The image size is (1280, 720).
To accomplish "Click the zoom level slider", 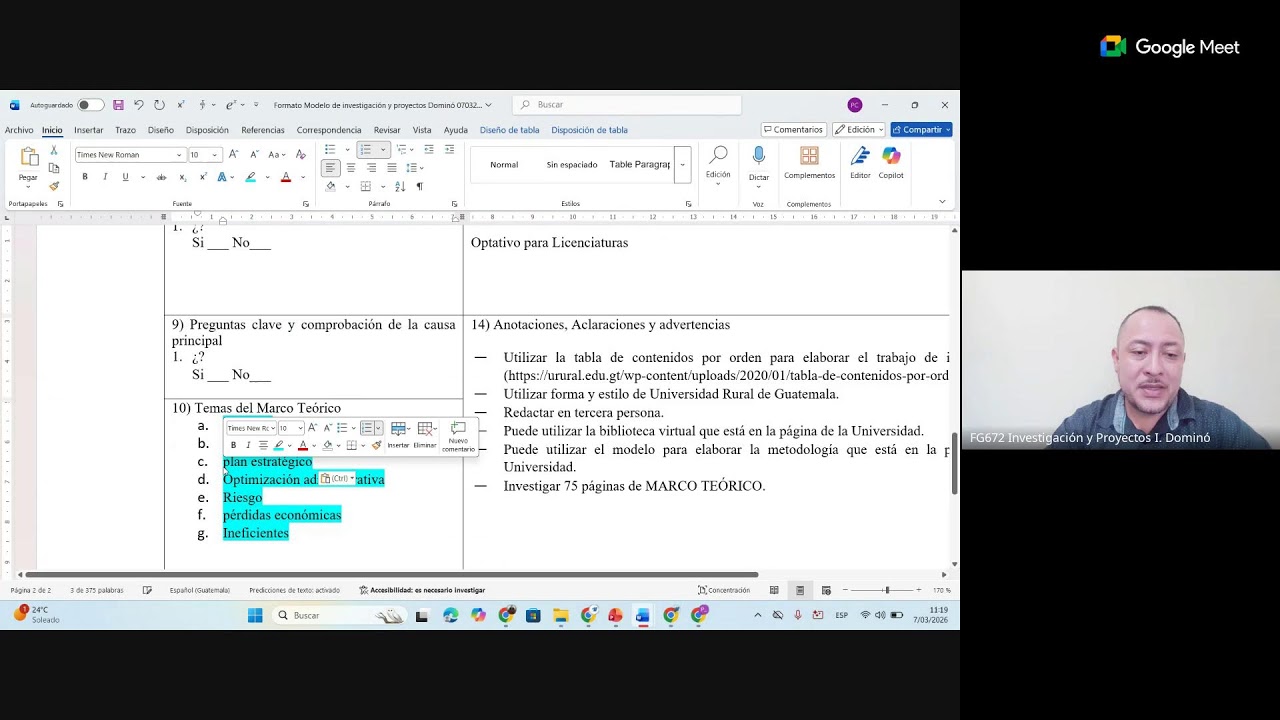I will point(887,590).
